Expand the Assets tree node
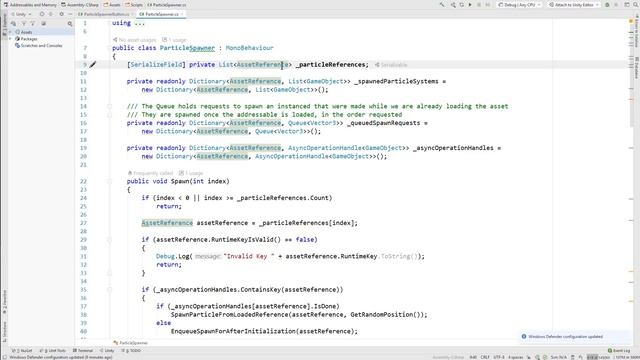Viewport: 640px width, 360px height. coord(10,32)
